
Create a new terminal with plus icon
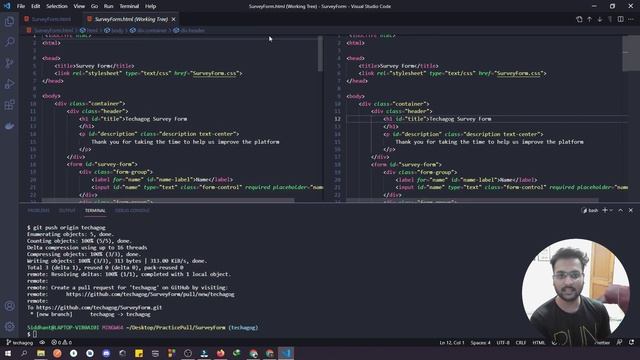click(605, 210)
